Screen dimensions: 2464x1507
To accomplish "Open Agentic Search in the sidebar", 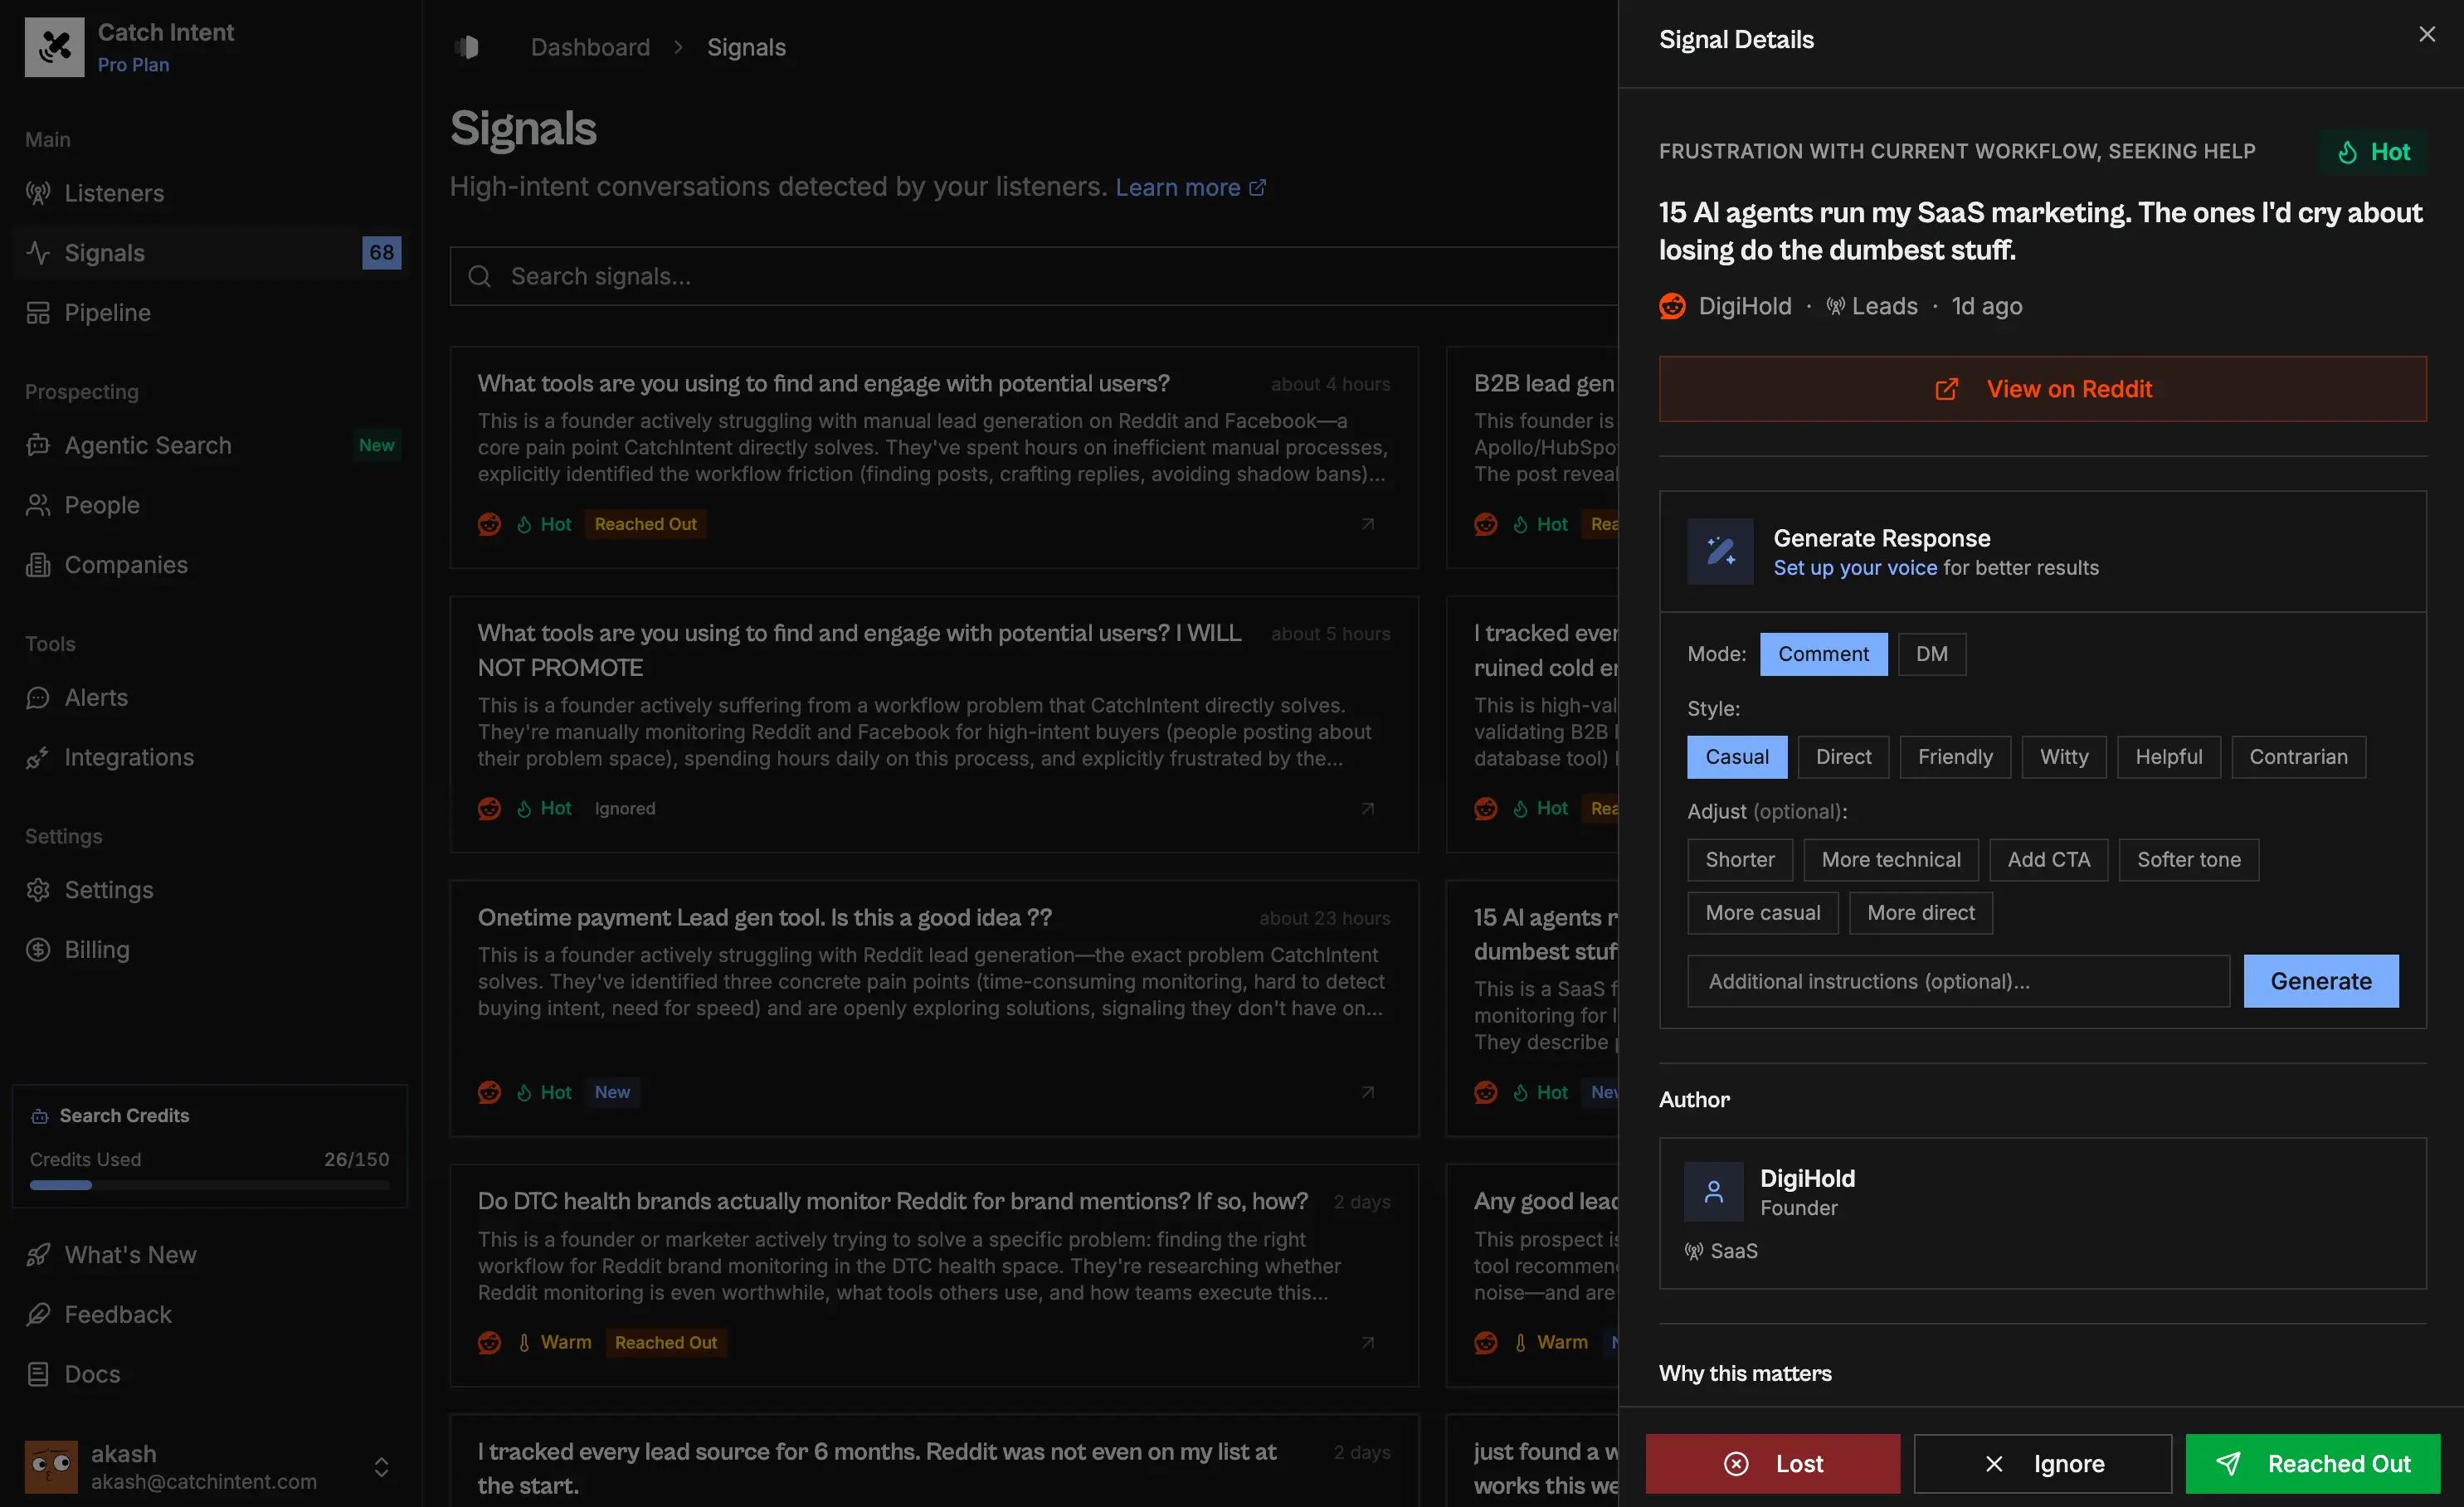I will pos(148,445).
